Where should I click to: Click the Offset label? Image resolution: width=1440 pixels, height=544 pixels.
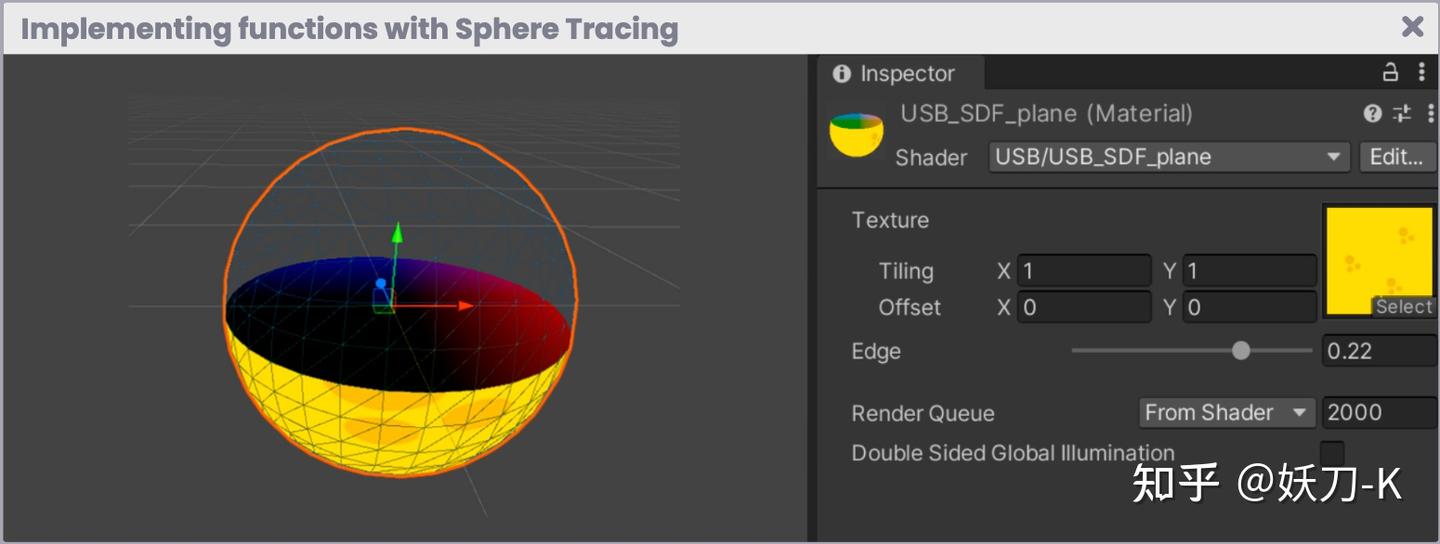click(910, 307)
